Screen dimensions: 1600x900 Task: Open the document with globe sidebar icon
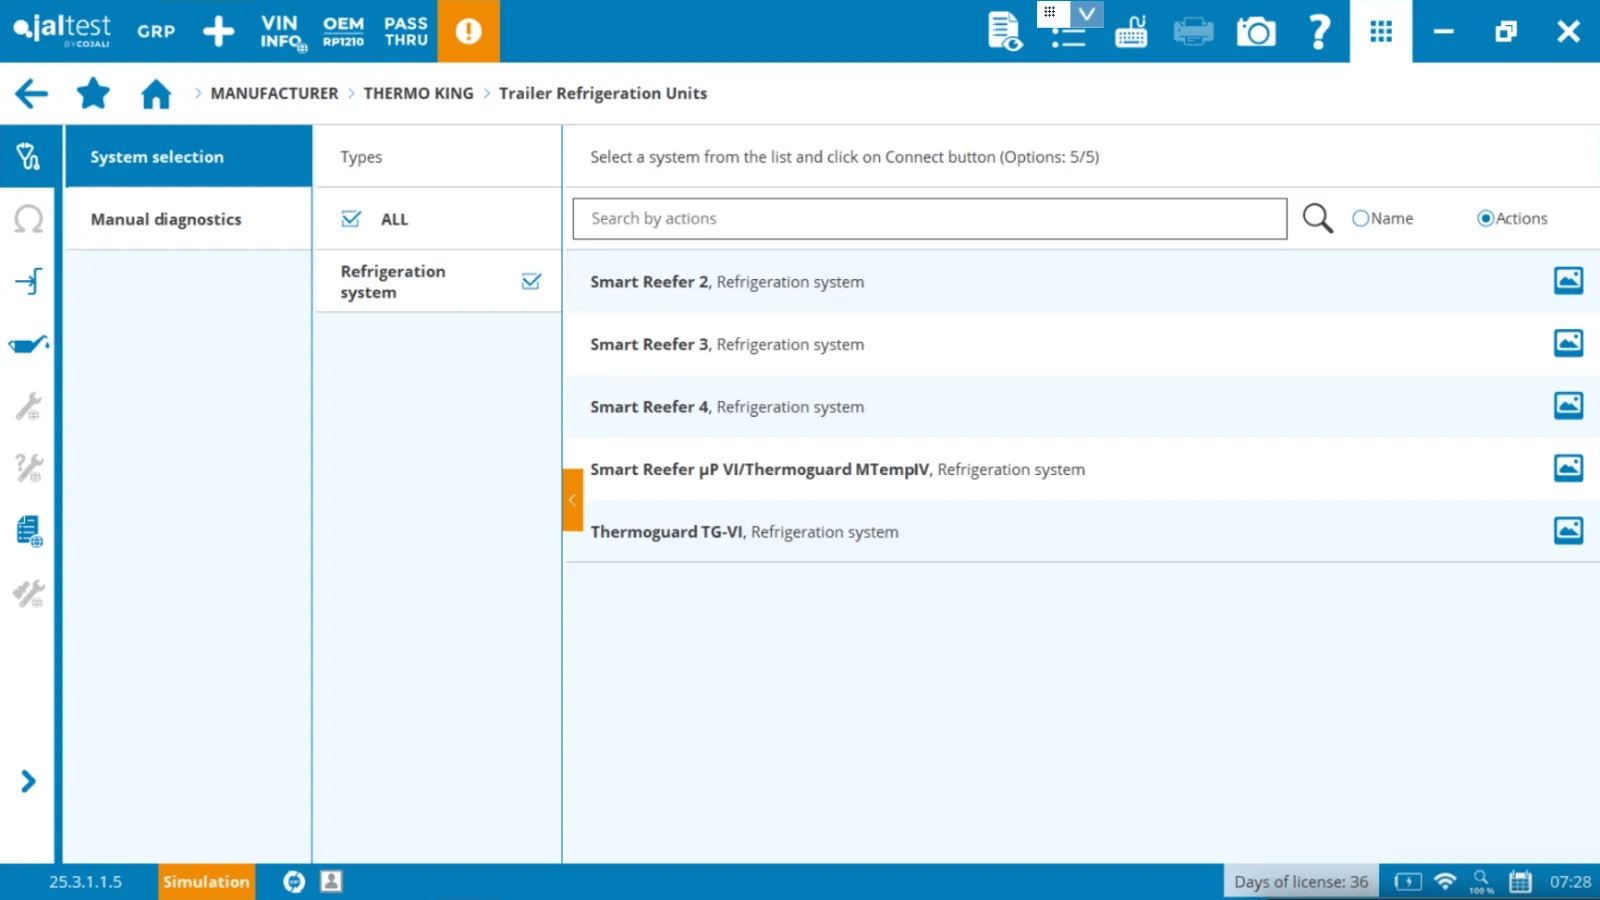tap(29, 531)
